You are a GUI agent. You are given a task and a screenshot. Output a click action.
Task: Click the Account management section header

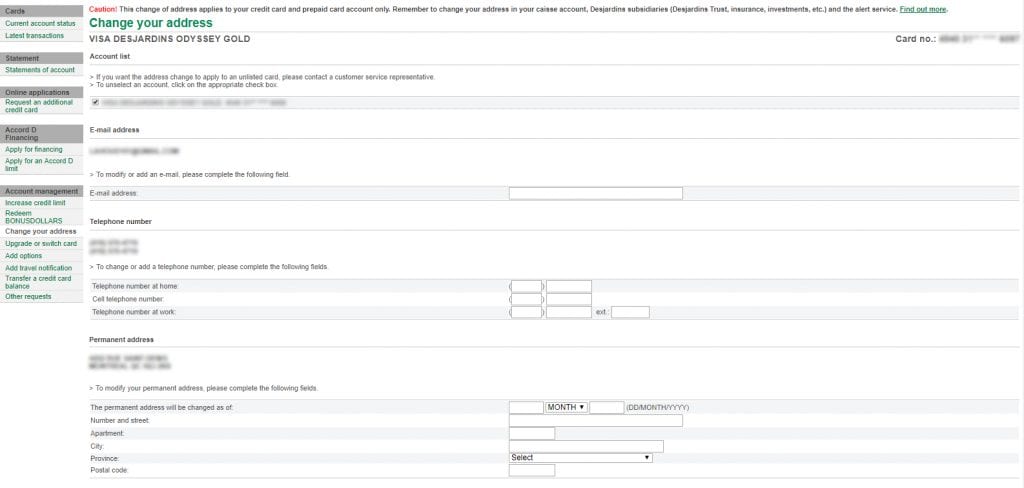(42, 191)
